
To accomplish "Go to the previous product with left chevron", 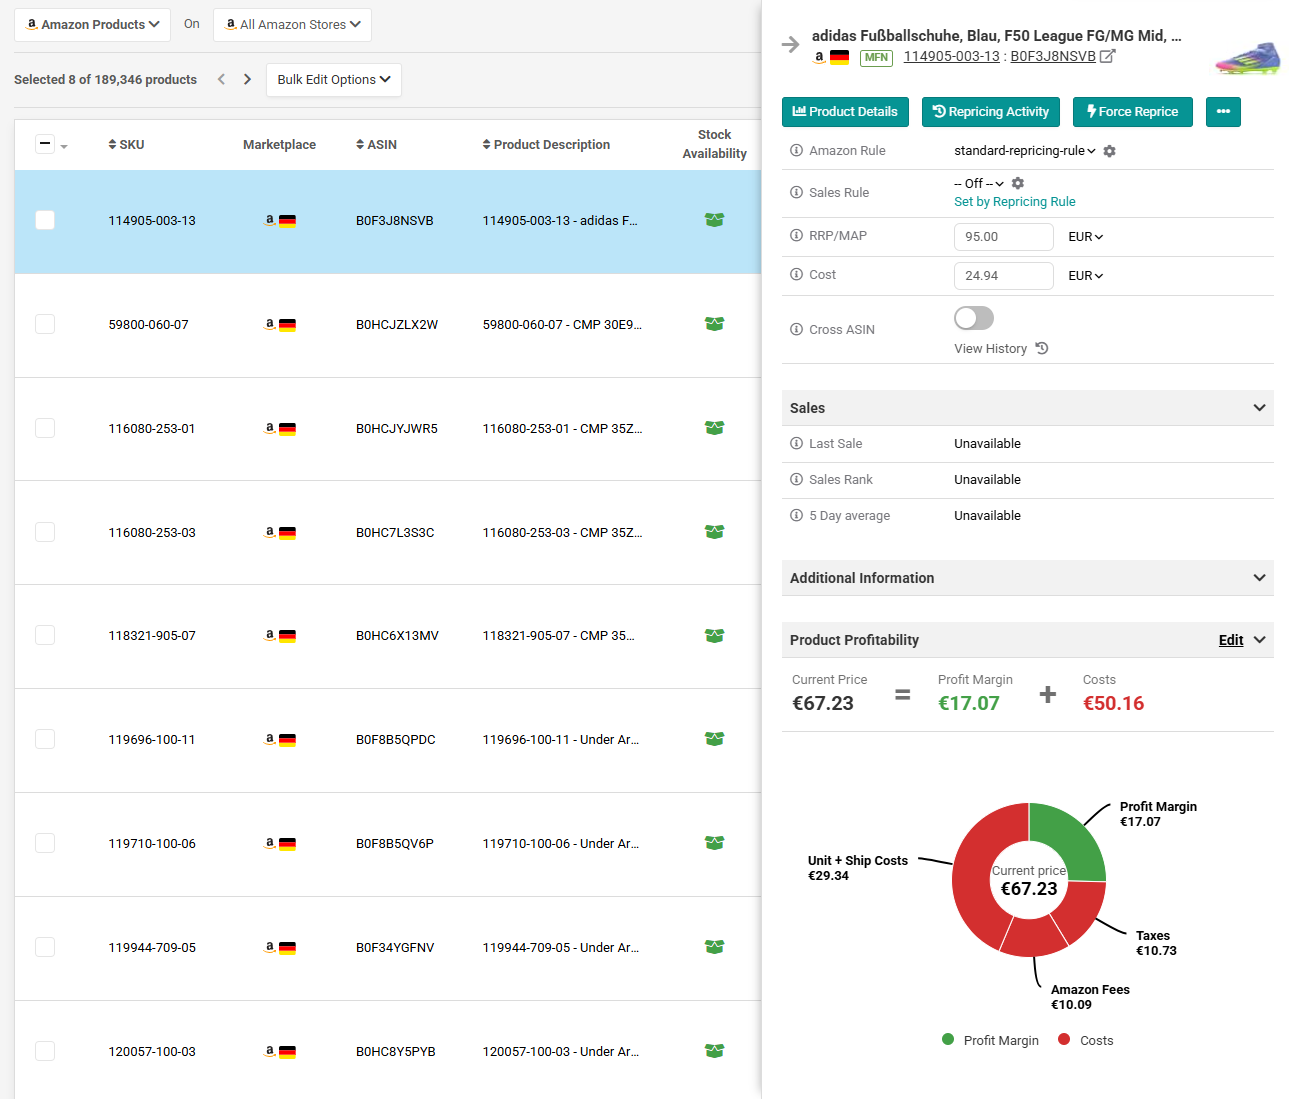I will click(222, 79).
